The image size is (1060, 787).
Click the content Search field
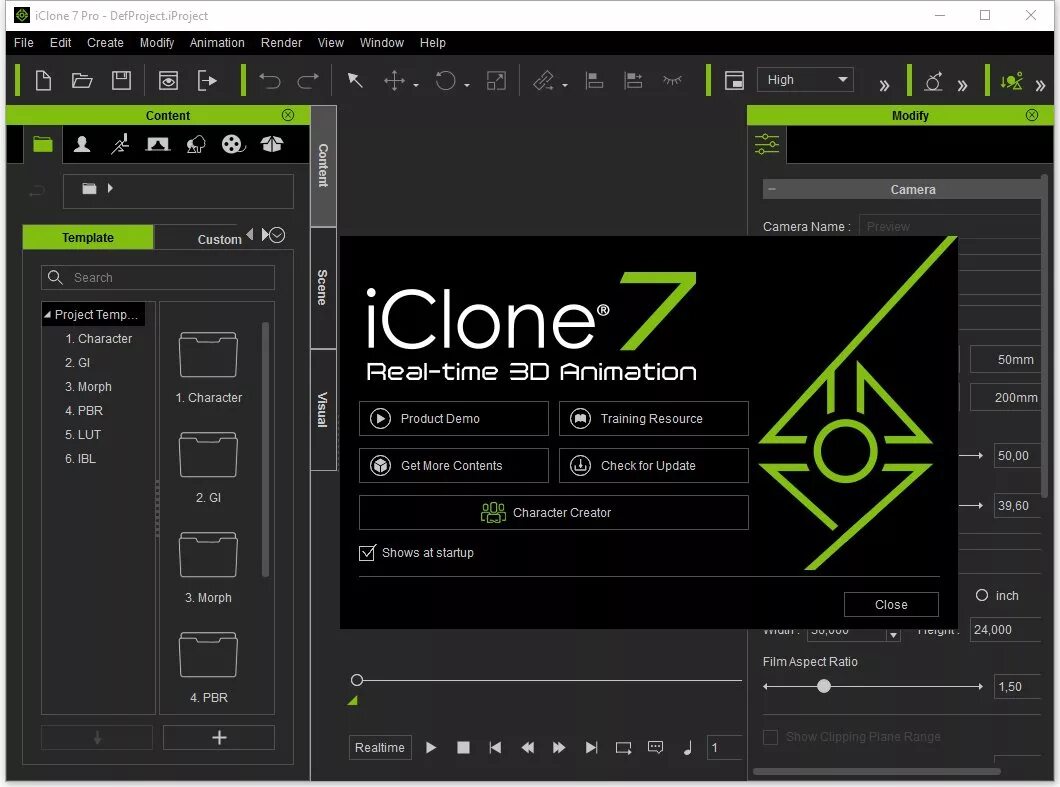158,278
